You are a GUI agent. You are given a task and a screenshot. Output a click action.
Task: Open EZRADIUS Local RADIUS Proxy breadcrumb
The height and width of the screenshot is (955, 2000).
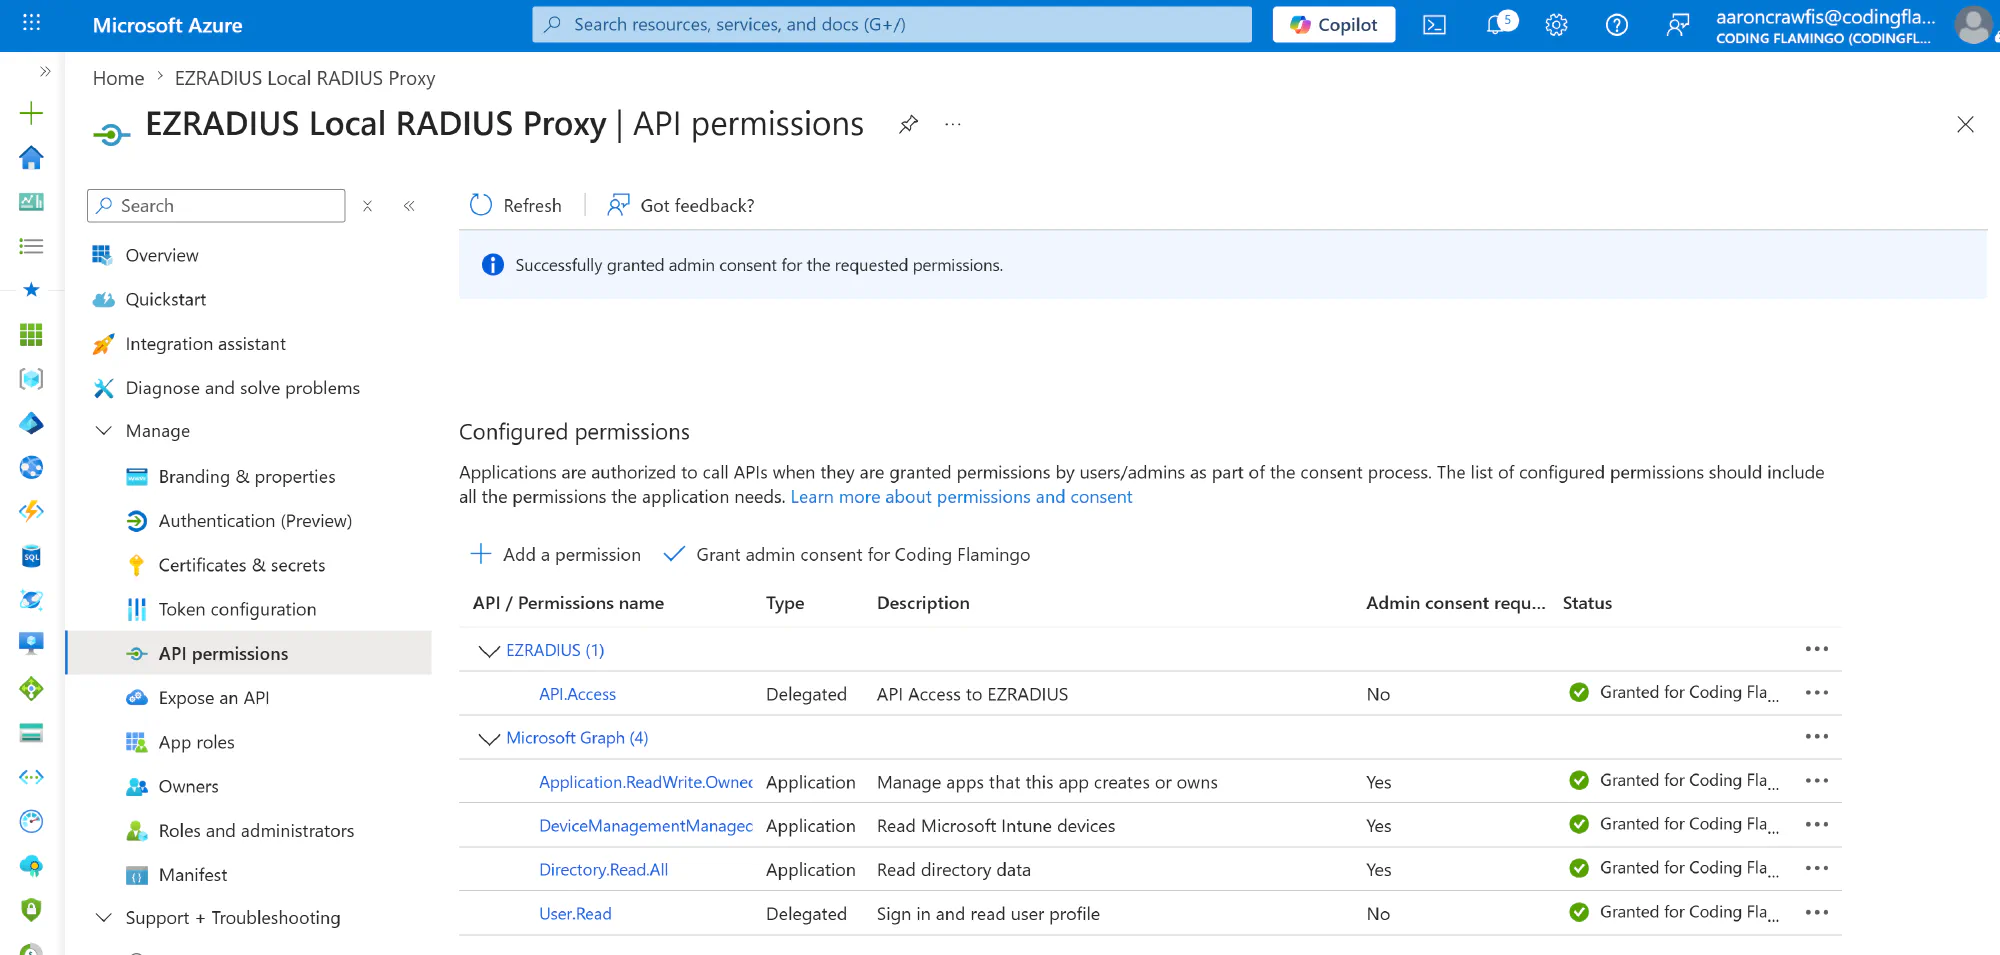pyautogui.click(x=305, y=78)
